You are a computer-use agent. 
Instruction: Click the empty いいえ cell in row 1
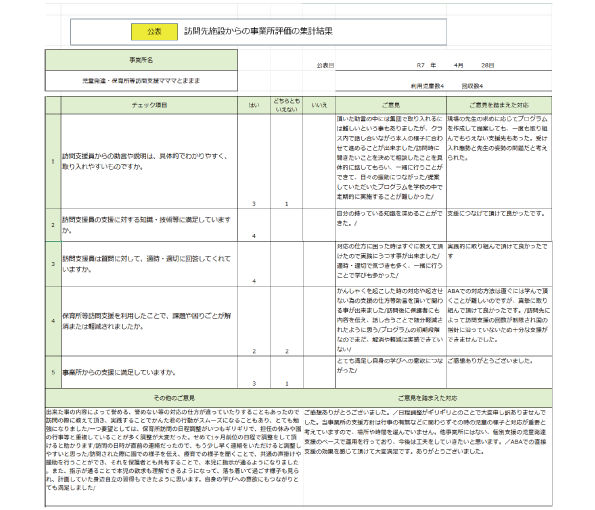(x=319, y=161)
